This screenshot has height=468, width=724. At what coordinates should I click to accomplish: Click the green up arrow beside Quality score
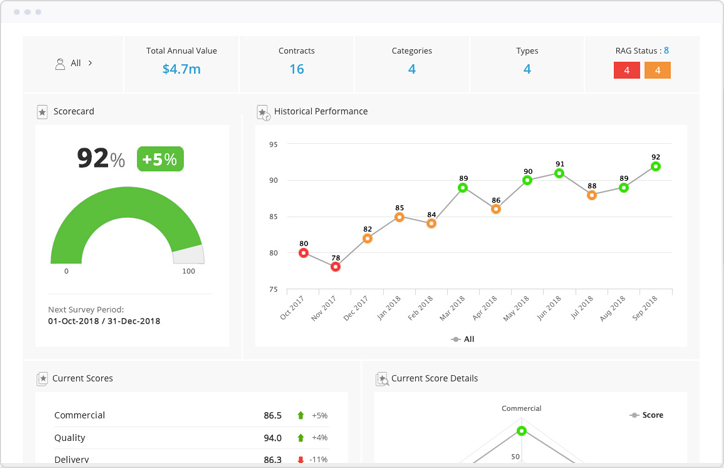pyautogui.click(x=300, y=438)
